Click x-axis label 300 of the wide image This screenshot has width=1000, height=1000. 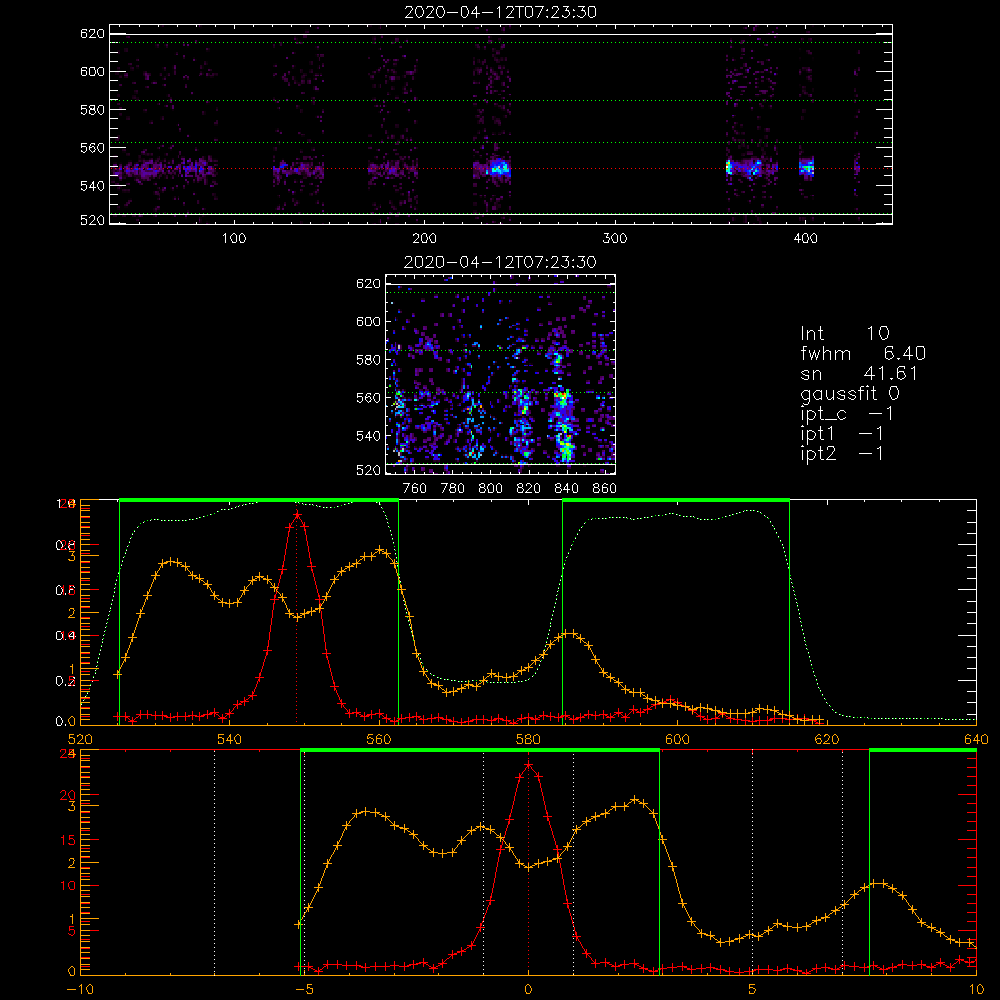point(615,239)
